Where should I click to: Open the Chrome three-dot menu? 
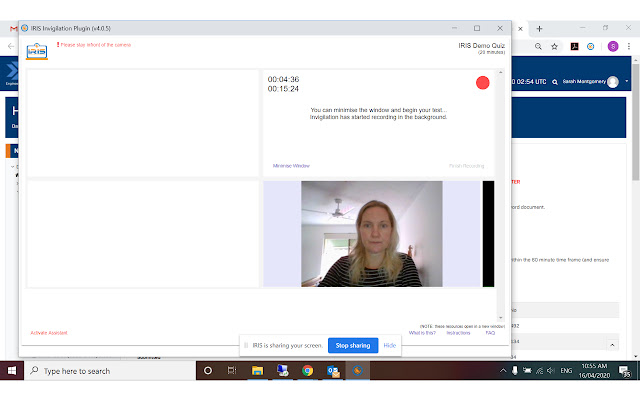629,47
